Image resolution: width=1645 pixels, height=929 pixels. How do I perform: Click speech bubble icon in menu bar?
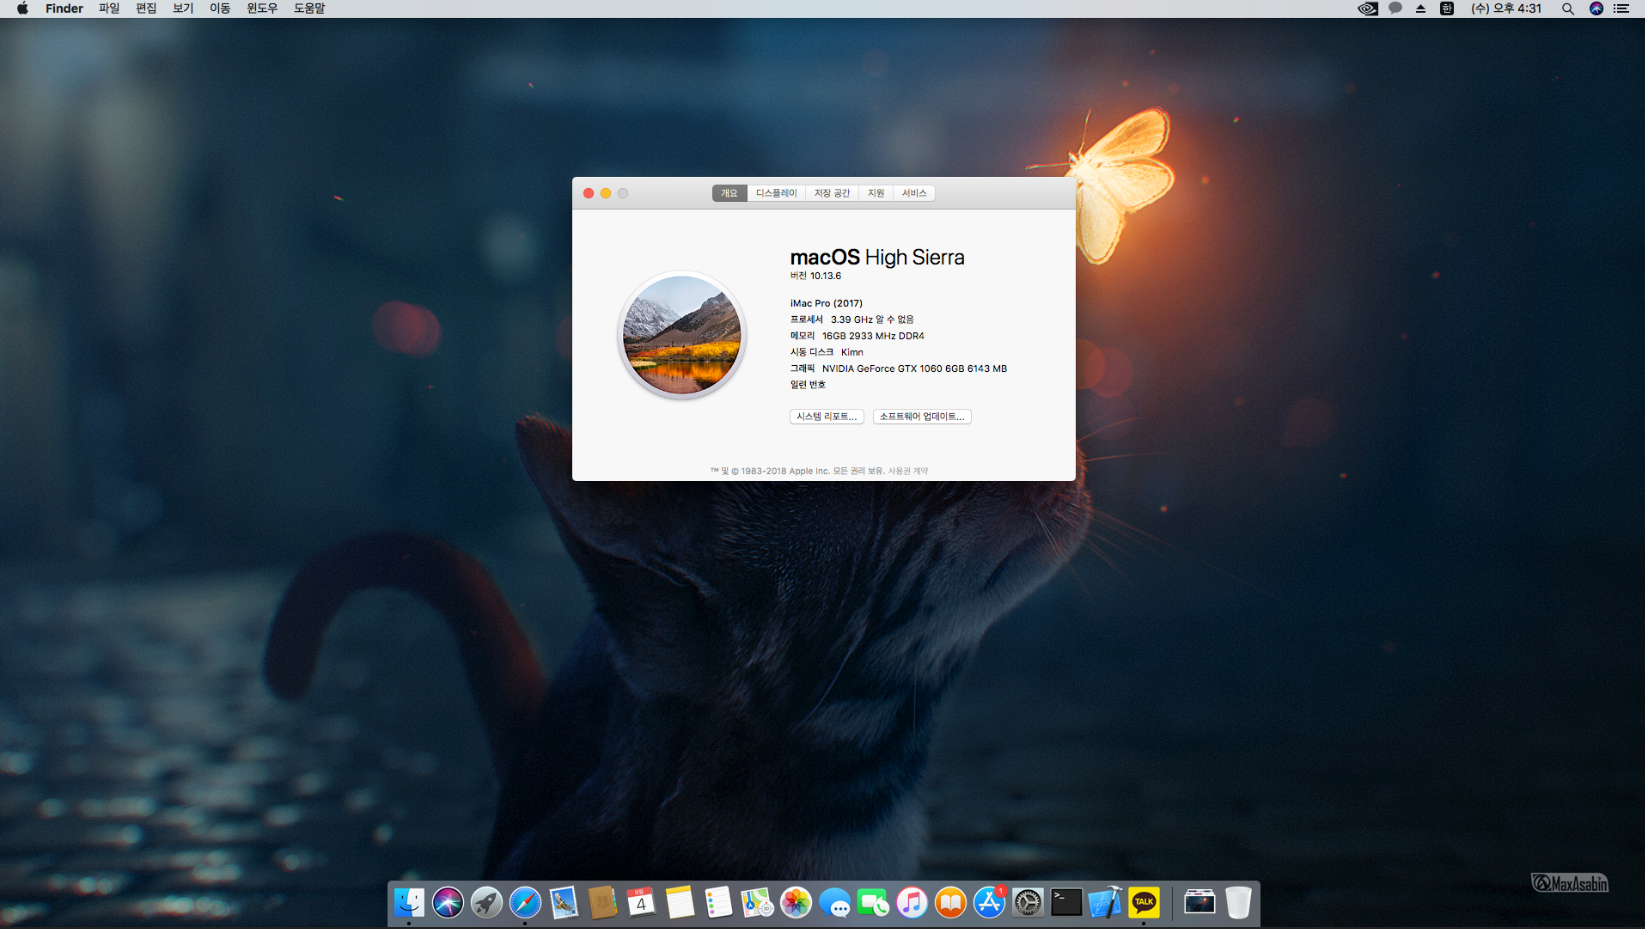coord(1395,8)
